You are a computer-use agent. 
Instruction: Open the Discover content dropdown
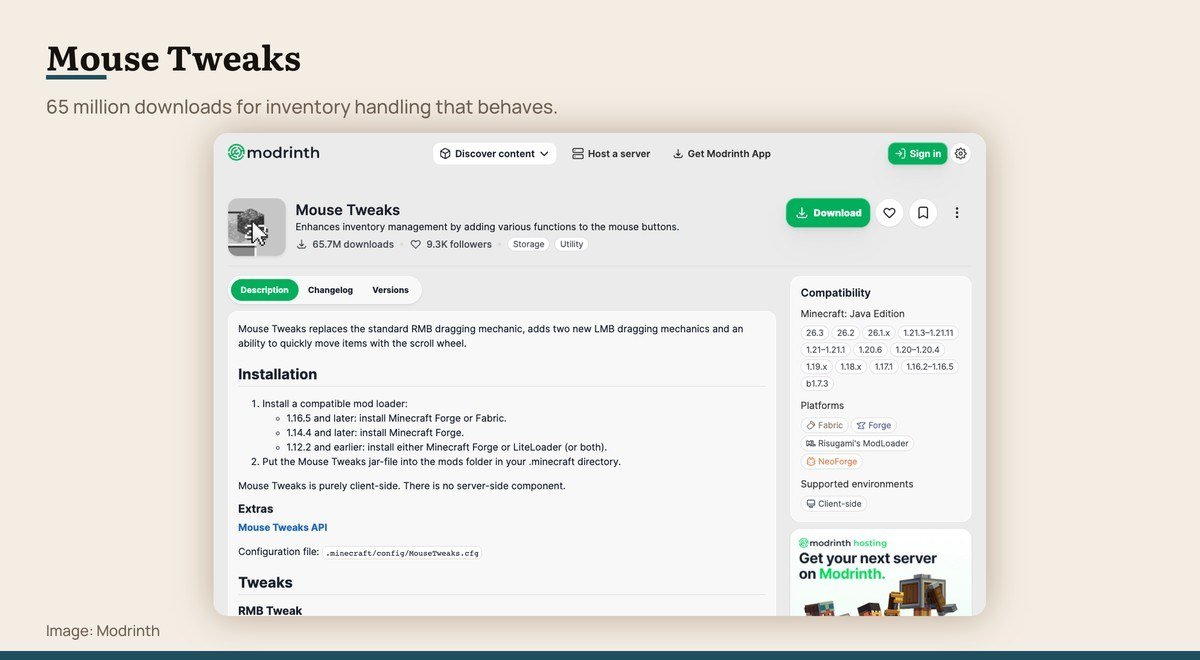pos(495,154)
